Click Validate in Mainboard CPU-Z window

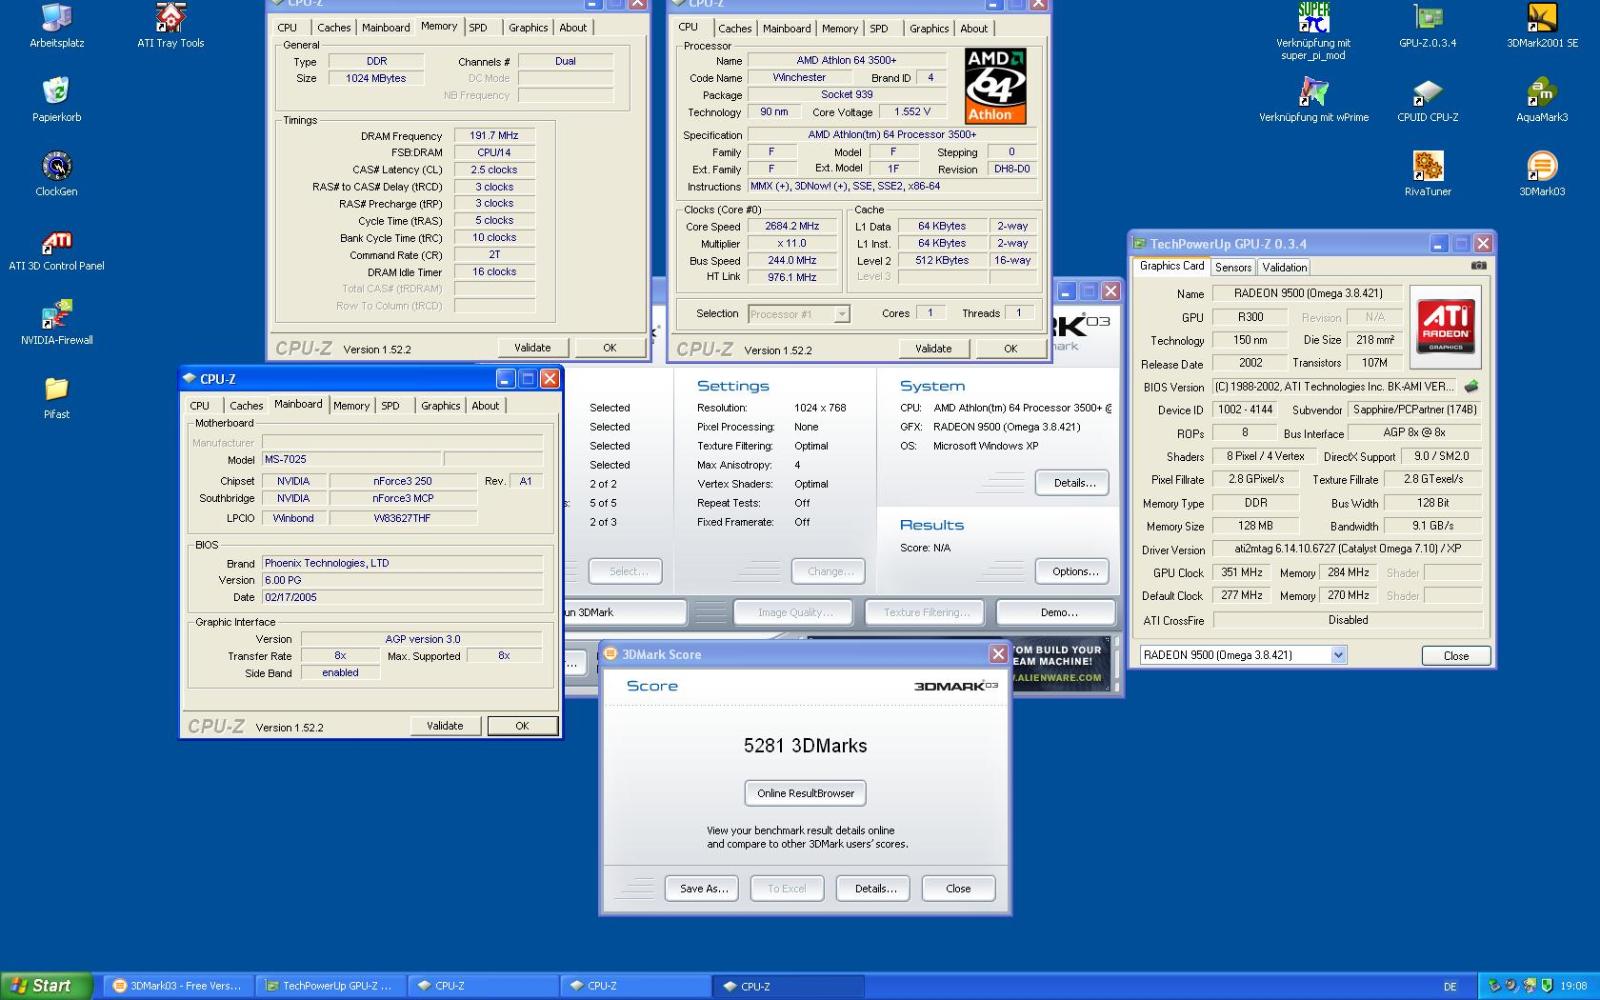[x=445, y=726]
